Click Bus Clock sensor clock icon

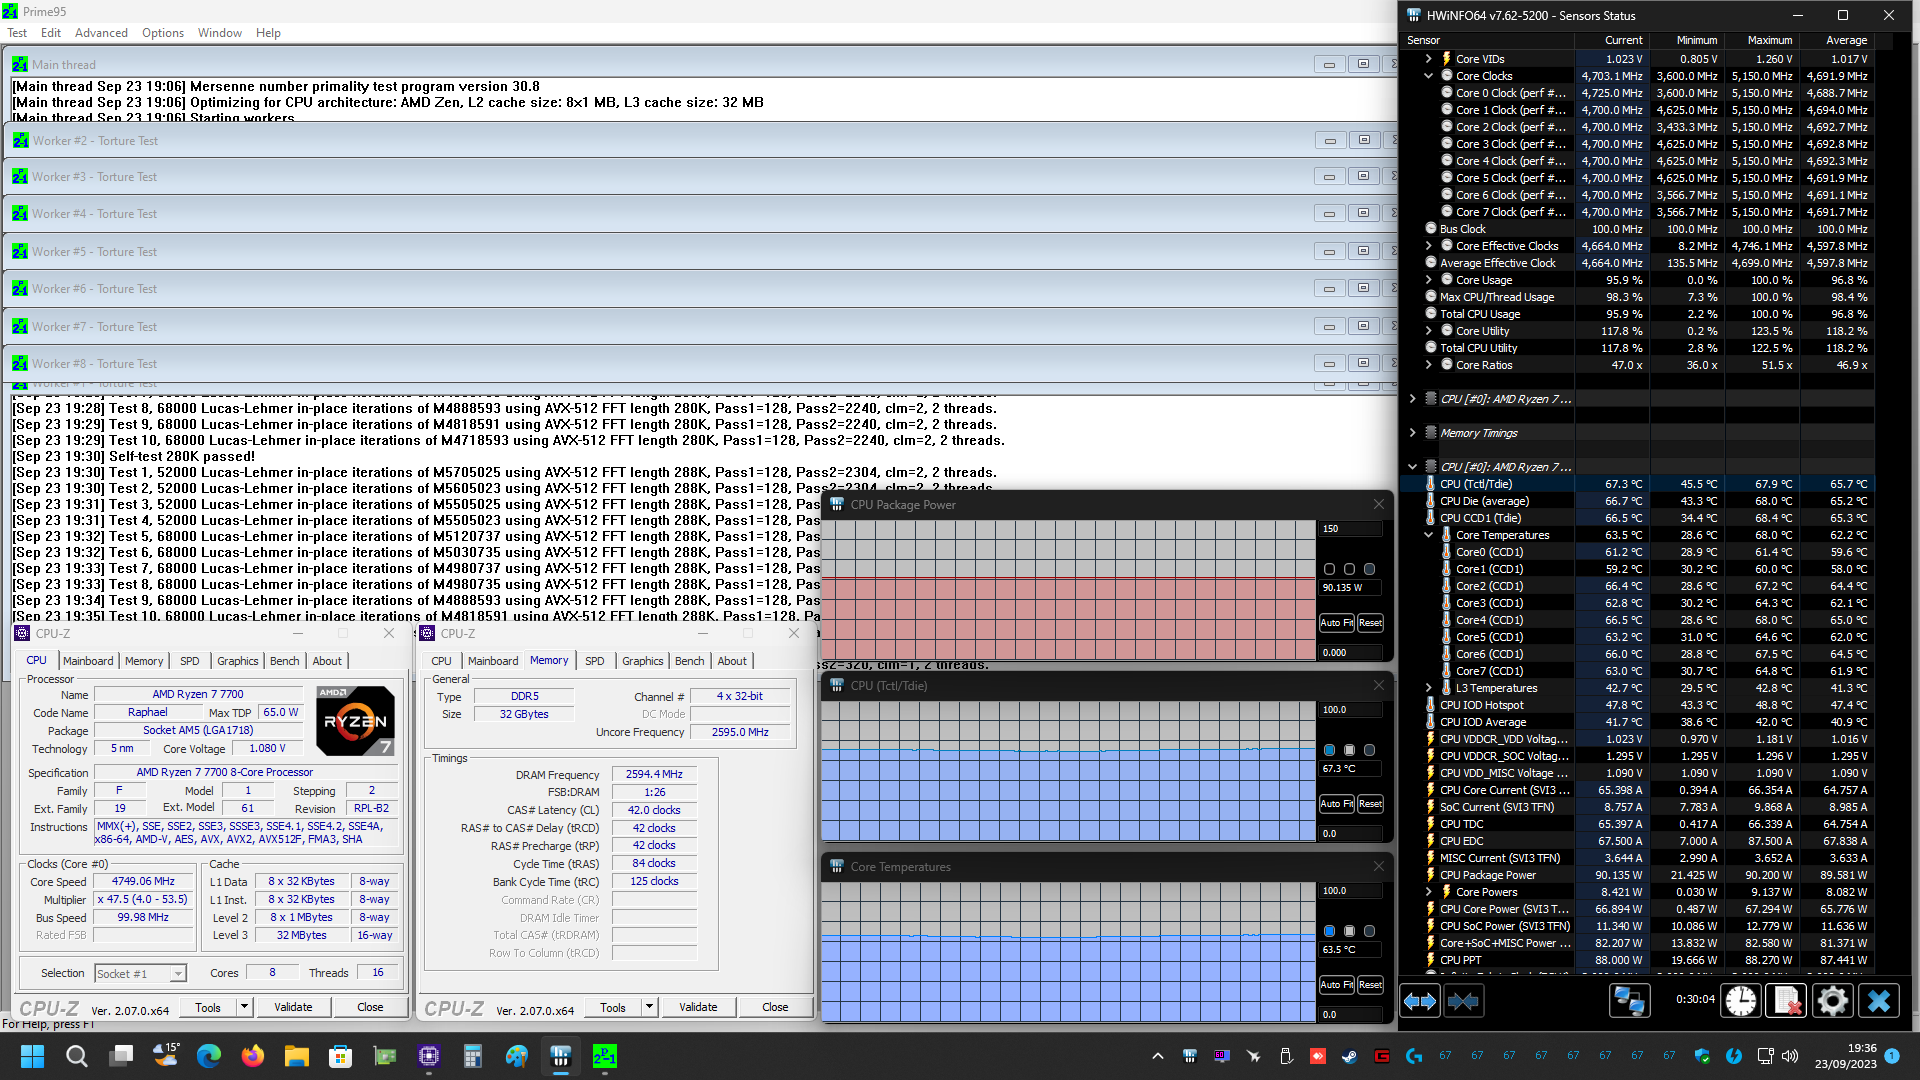coord(1431,229)
